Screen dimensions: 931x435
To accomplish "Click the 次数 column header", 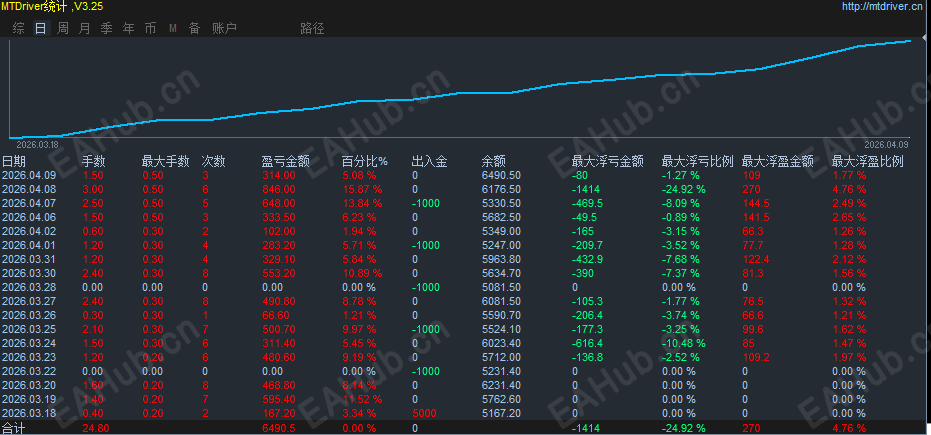I will pyautogui.click(x=213, y=161).
